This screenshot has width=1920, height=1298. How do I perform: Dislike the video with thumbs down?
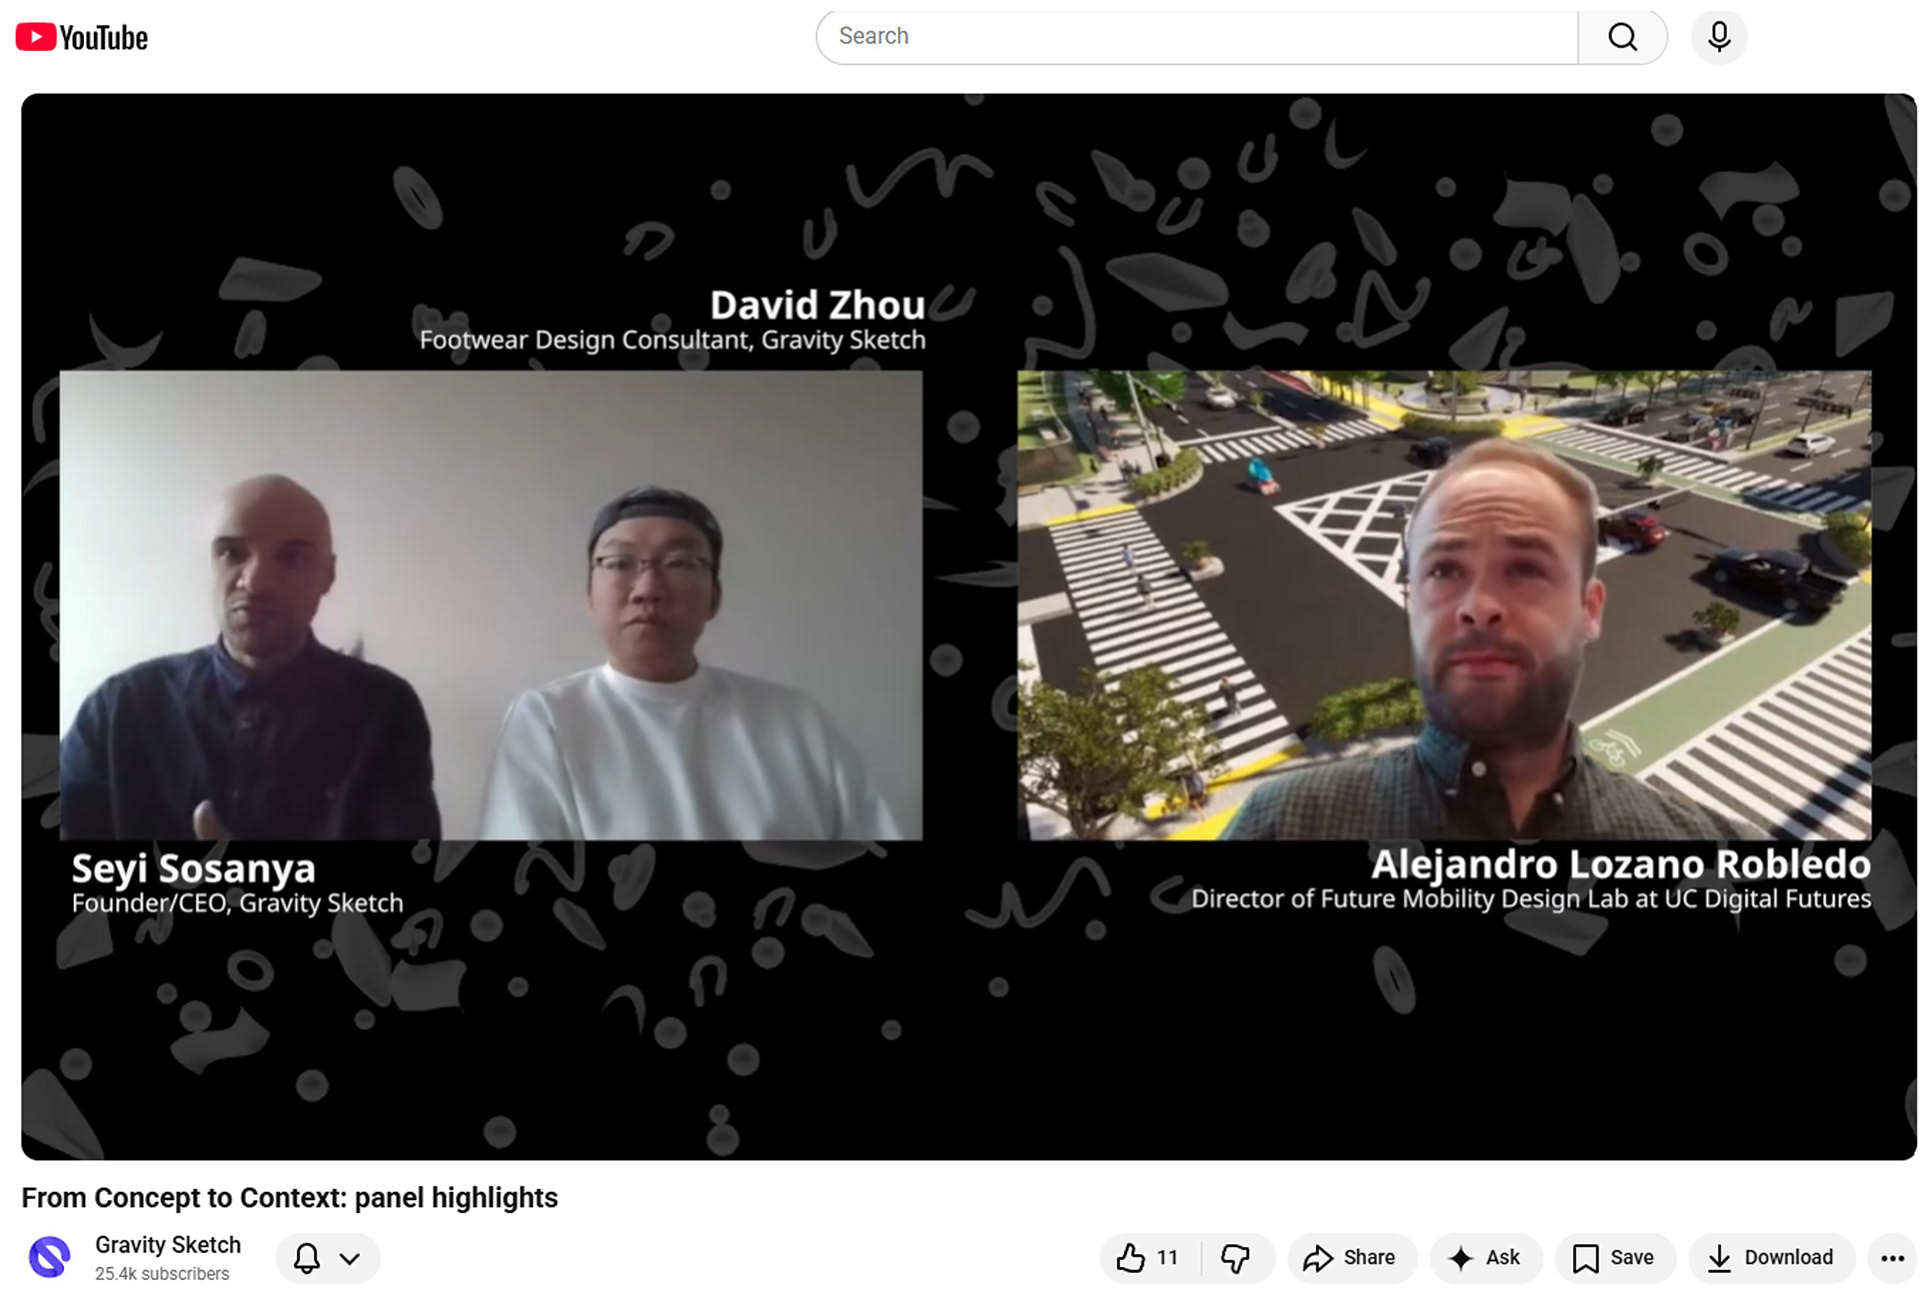[1236, 1257]
